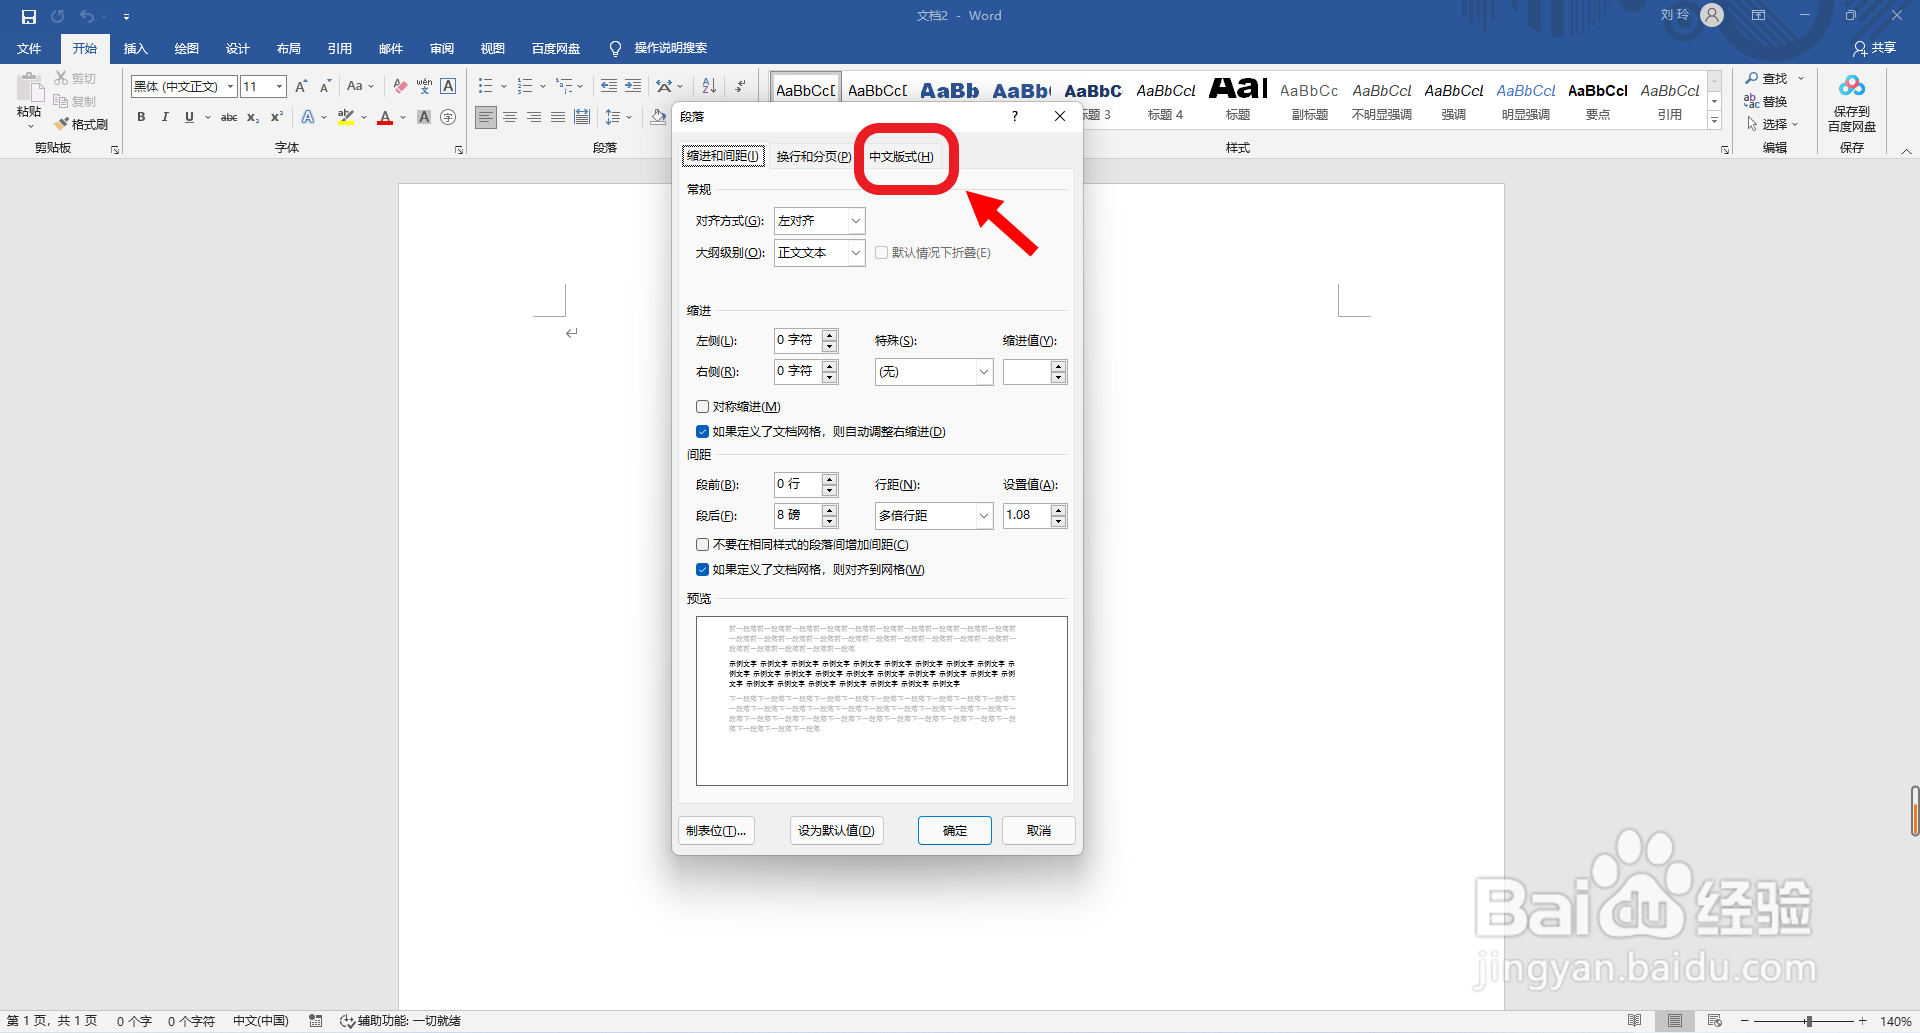
Task: Click the 设置值 input showing 1.08
Action: 1027,516
